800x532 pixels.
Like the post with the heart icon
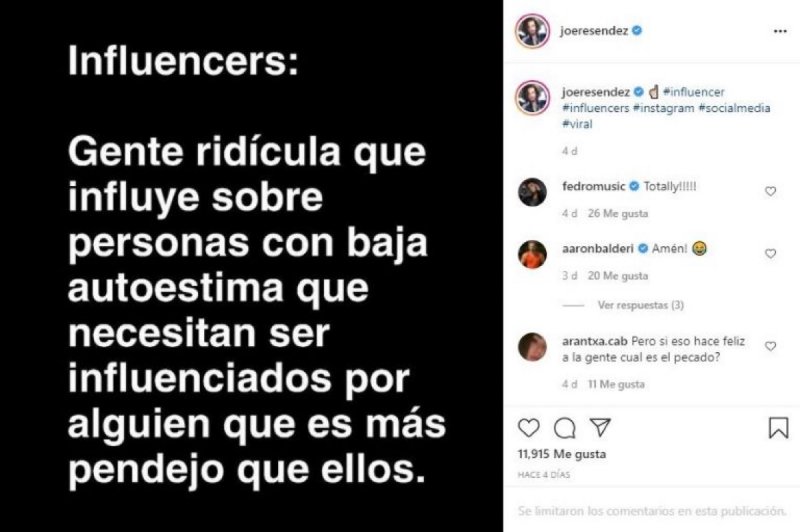coord(529,428)
